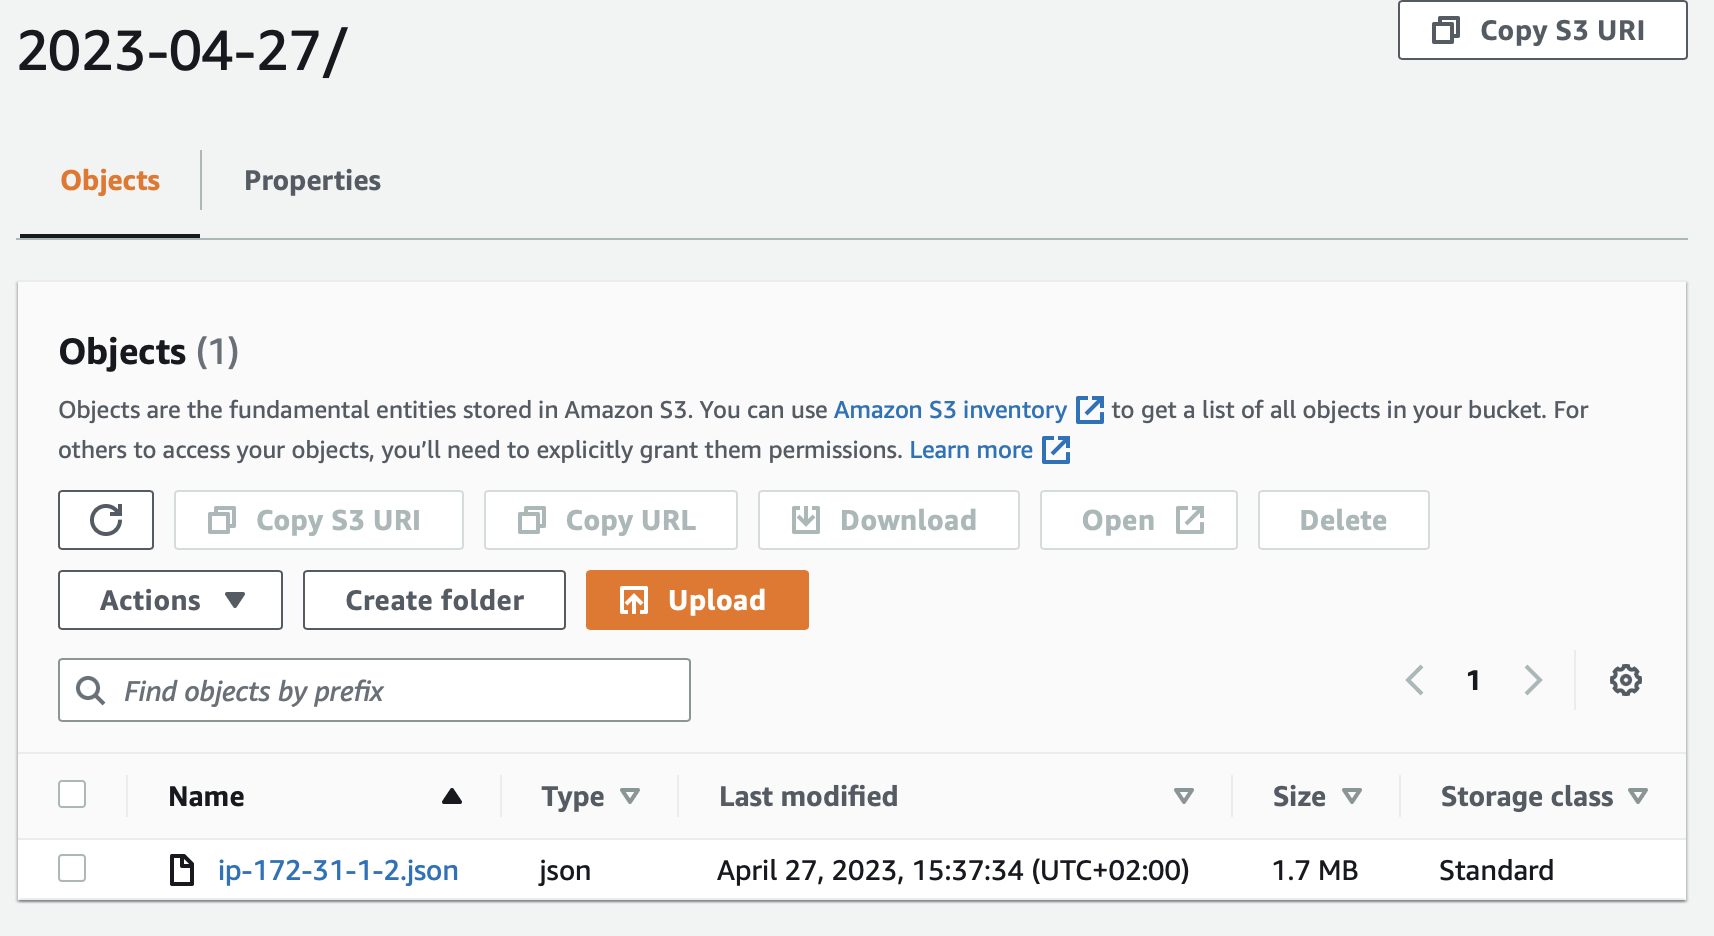Select the Objects tab
This screenshot has width=1714, height=936.
[110, 180]
